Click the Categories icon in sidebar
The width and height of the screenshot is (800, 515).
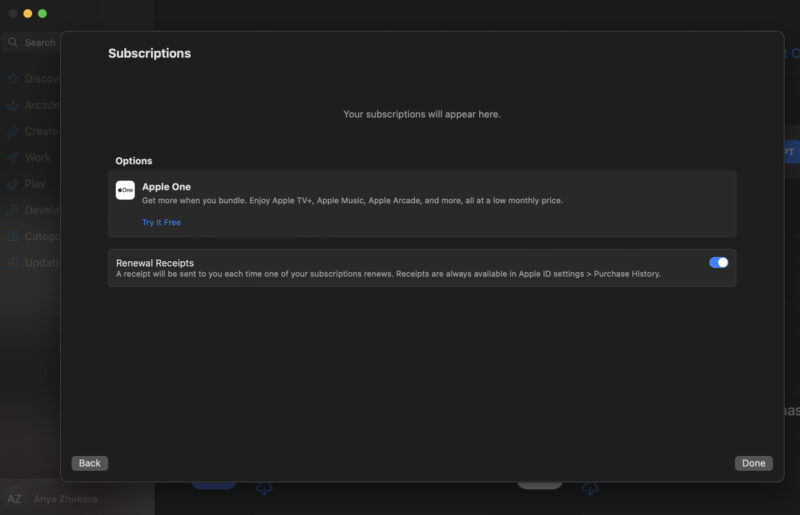(13, 237)
